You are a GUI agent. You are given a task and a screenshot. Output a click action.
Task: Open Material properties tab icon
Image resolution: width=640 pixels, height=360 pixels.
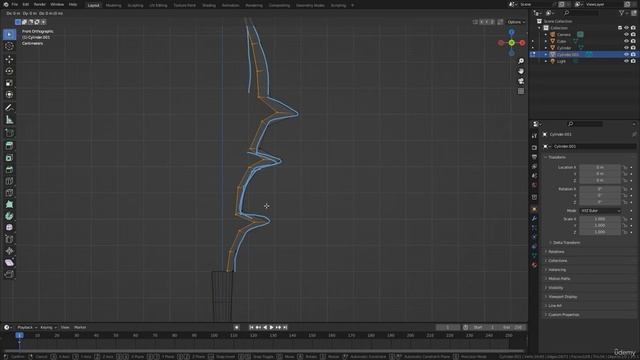534,265
